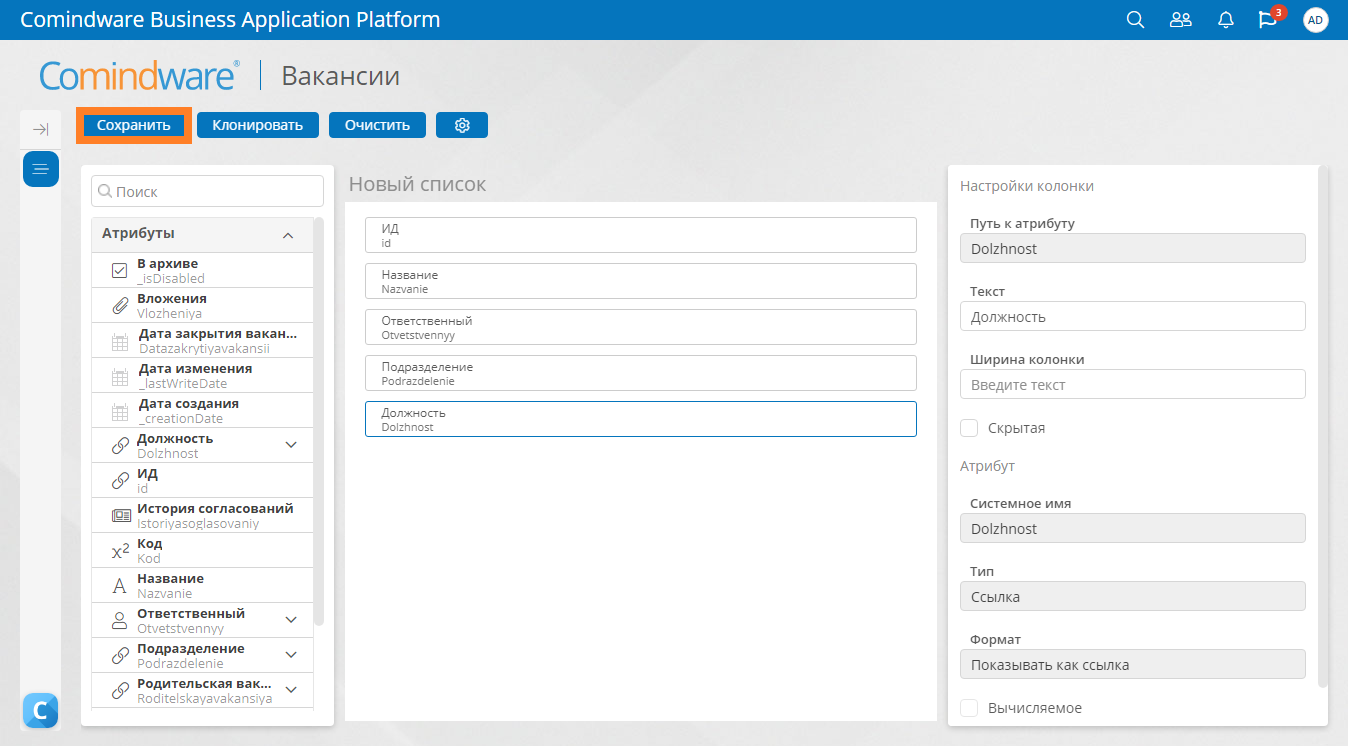Open the AD user avatar menu

tap(1315, 20)
